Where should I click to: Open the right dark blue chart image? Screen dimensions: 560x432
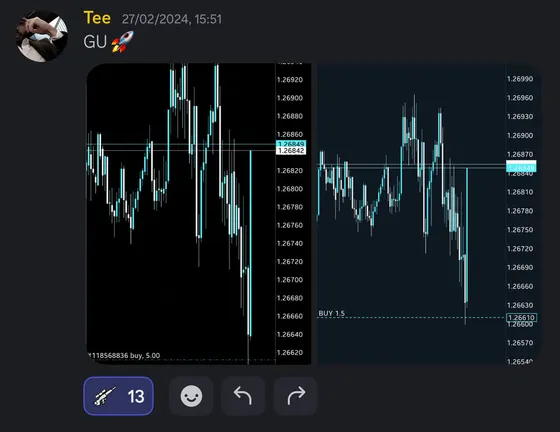[x=428, y=214]
